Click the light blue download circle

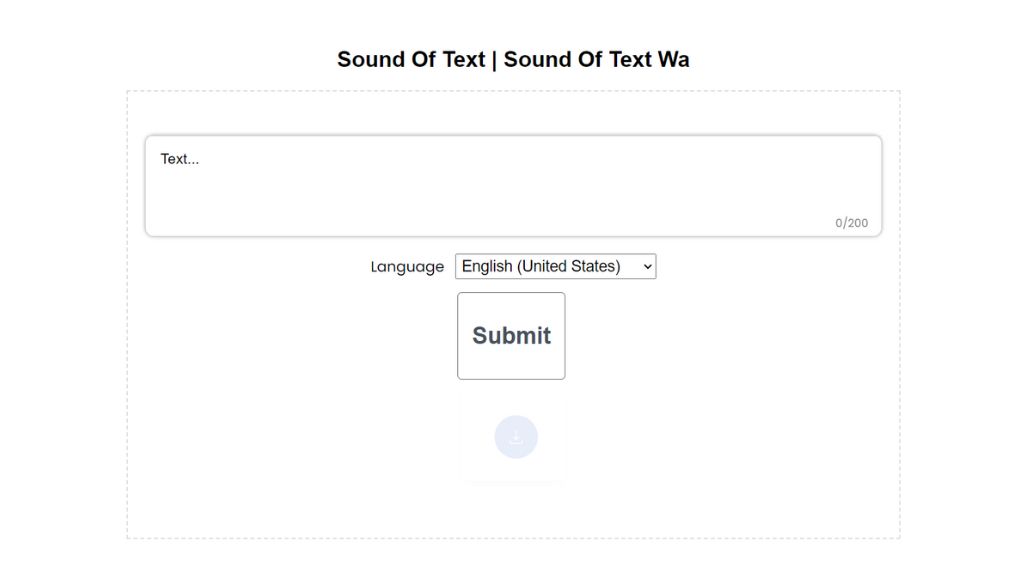click(516, 437)
